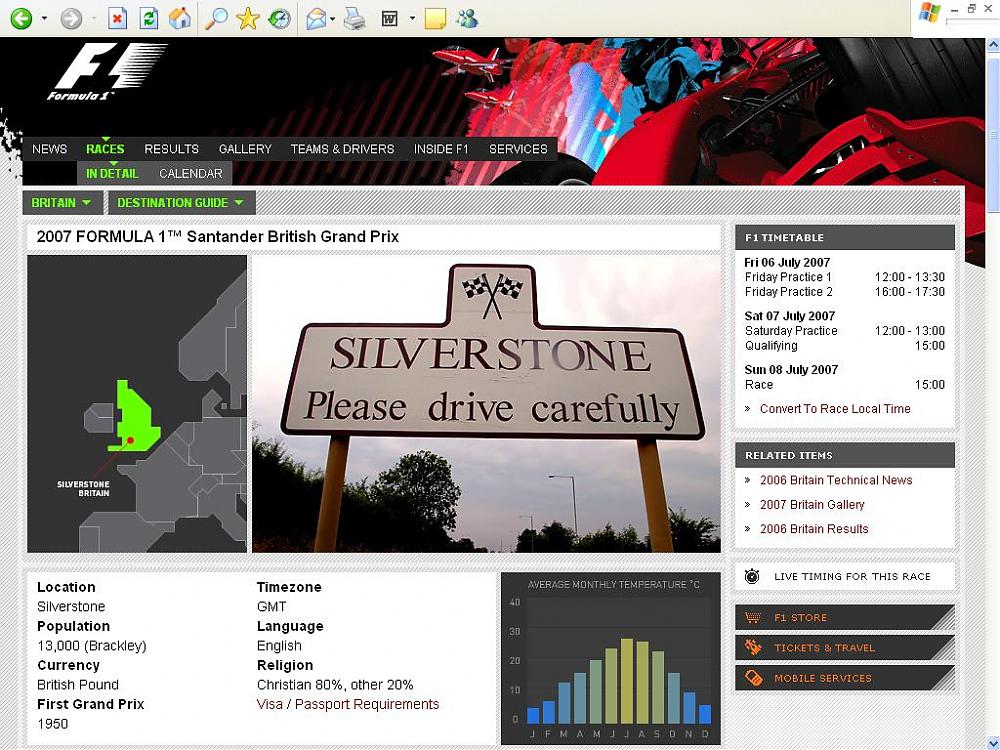
Task: Open the TEAMS & DRIVERS menu
Action: [342, 149]
